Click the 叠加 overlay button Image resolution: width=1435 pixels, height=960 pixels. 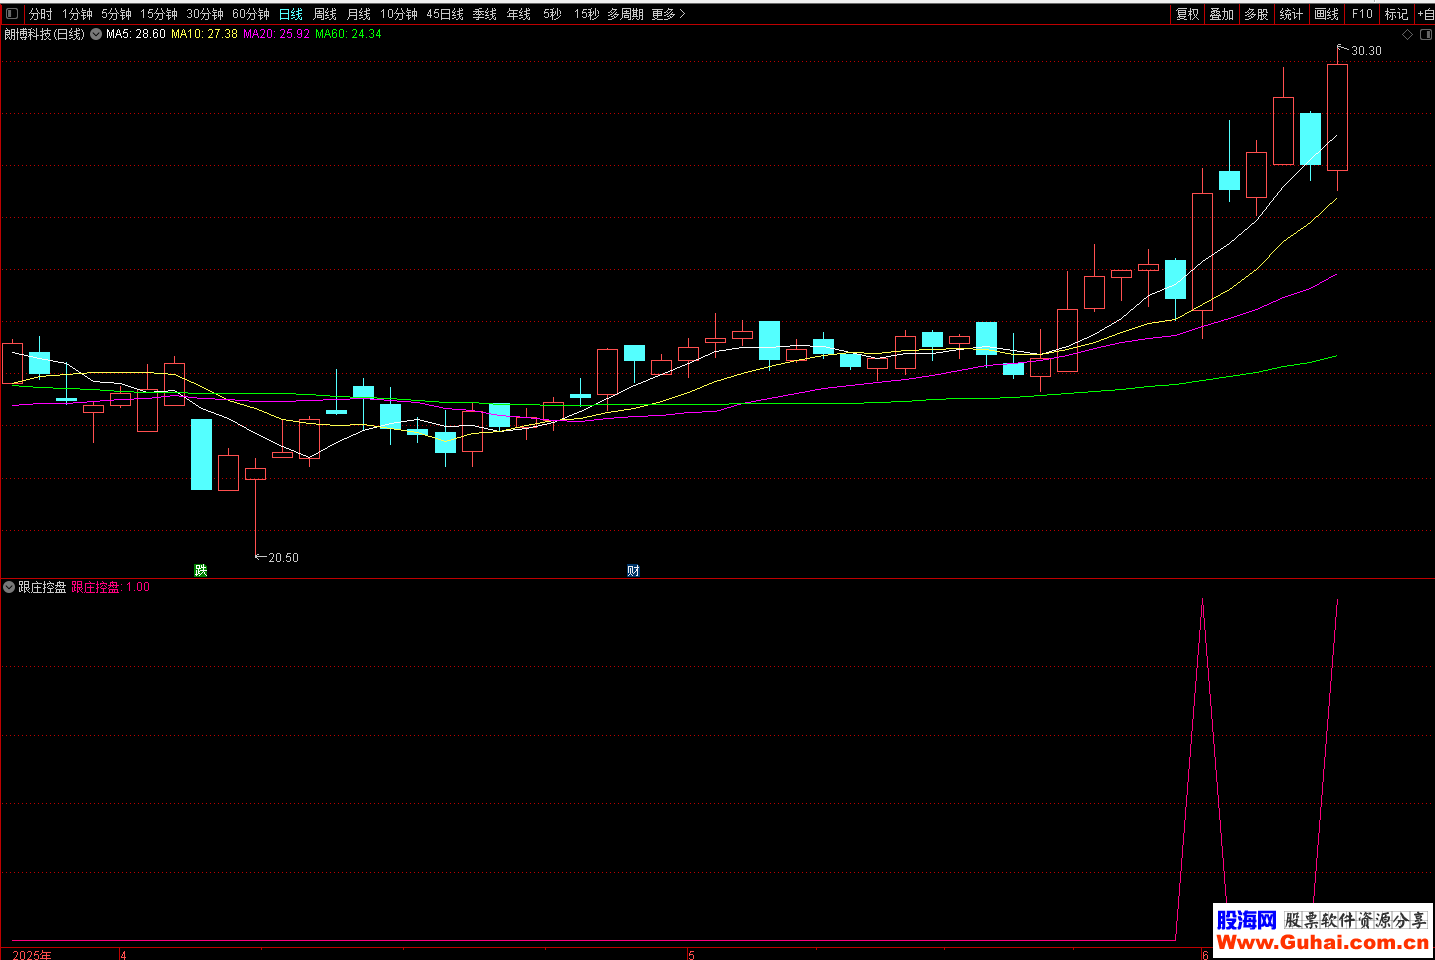(1222, 14)
